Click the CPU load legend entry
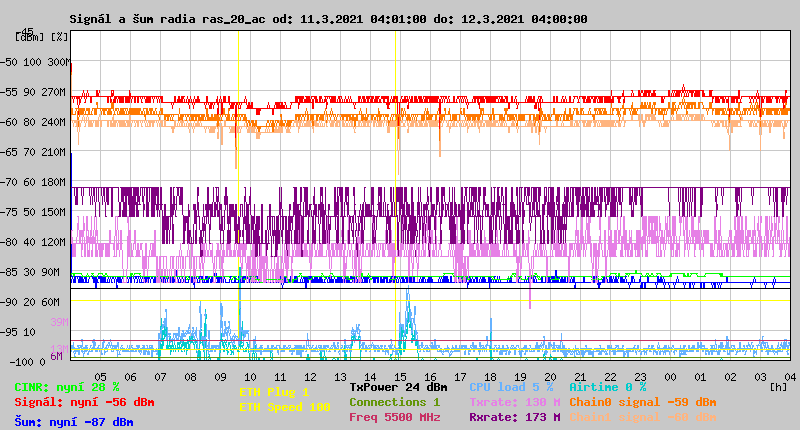Image resolution: width=800 pixels, height=430 pixels. tap(510, 387)
